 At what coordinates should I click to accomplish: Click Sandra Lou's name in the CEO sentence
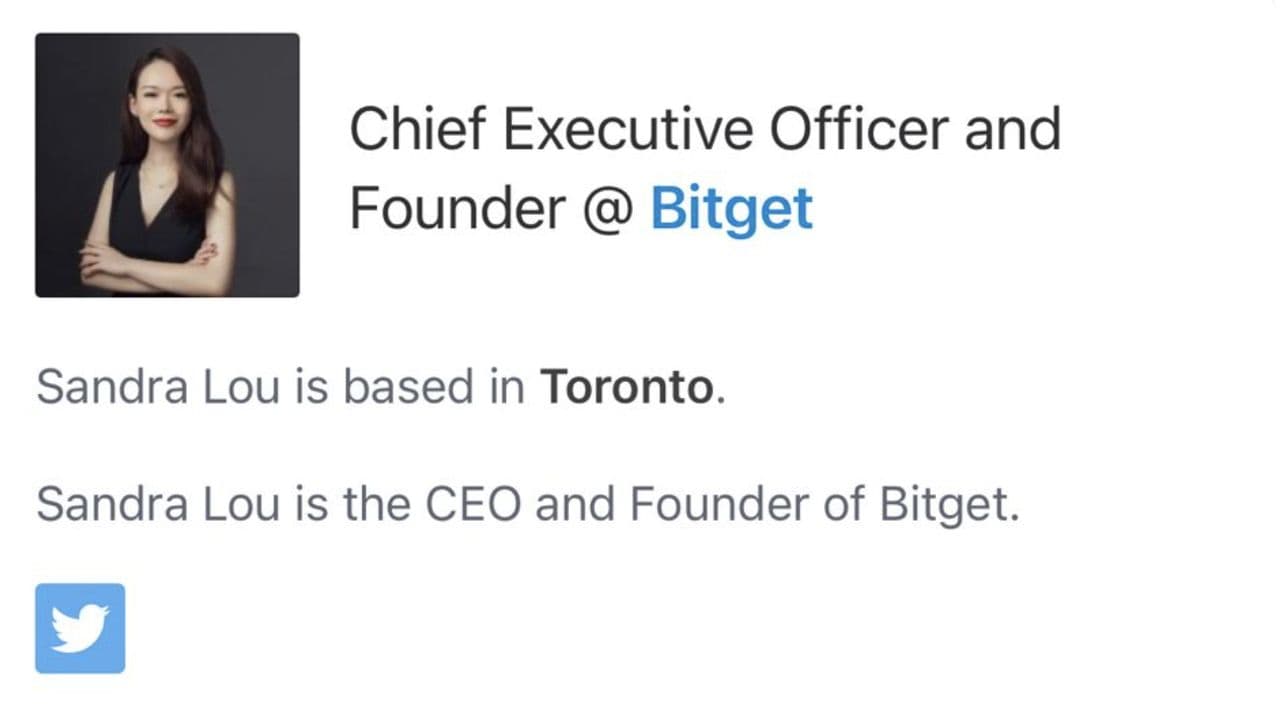pos(158,505)
